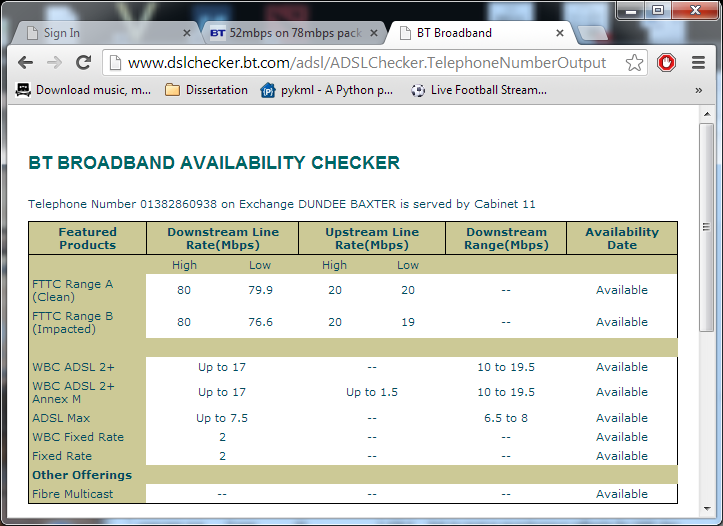Close the Sign In tab
This screenshot has height=526, width=723.
point(187,33)
